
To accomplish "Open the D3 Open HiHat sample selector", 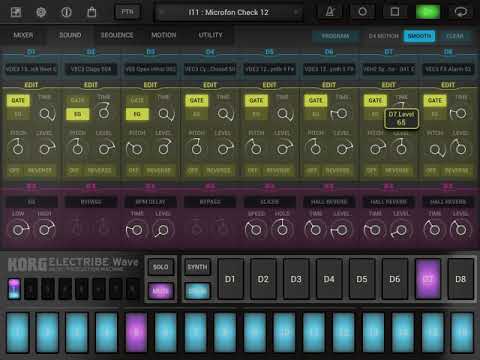I will (x=150, y=69).
